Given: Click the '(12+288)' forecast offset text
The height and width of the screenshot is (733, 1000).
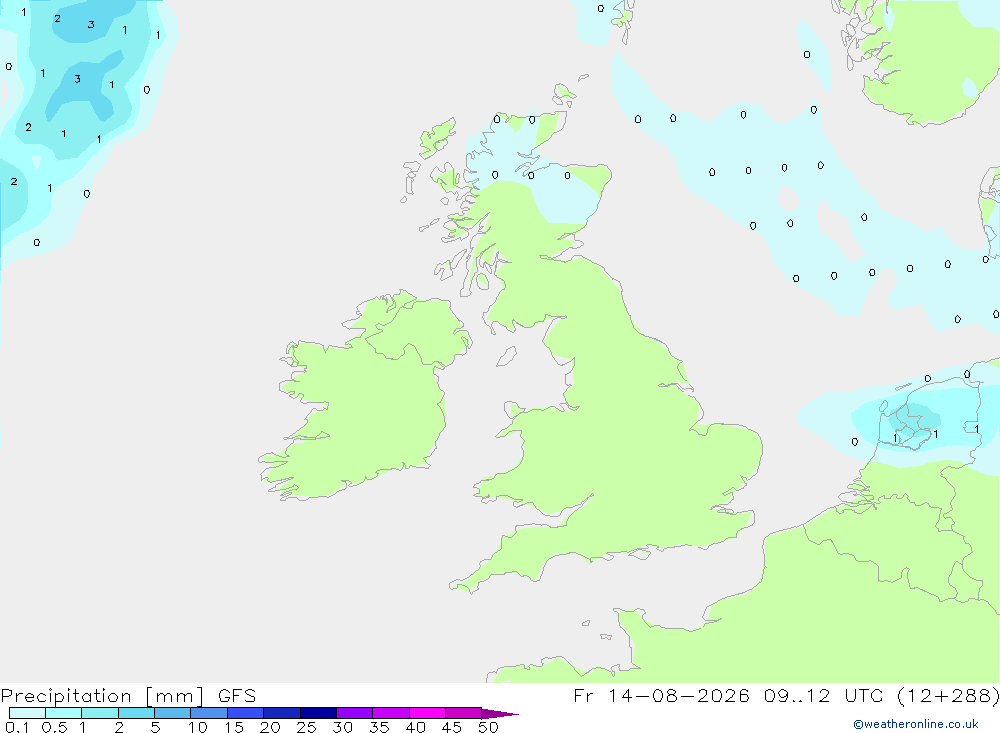Looking at the screenshot, I should [948, 696].
